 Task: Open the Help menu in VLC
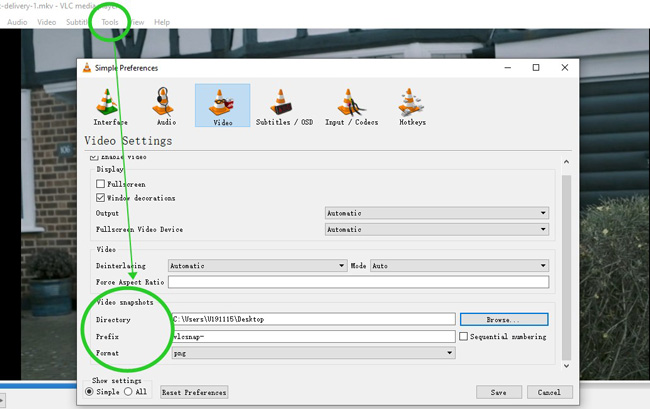point(162,22)
